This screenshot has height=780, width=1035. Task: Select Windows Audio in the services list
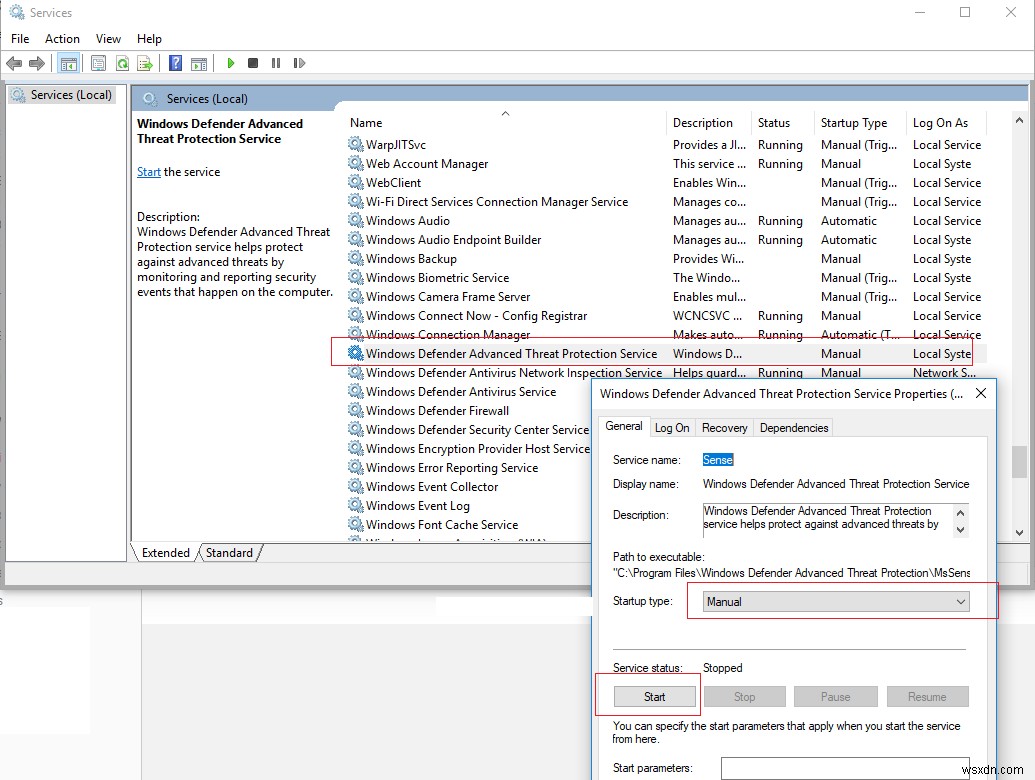point(408,220)
